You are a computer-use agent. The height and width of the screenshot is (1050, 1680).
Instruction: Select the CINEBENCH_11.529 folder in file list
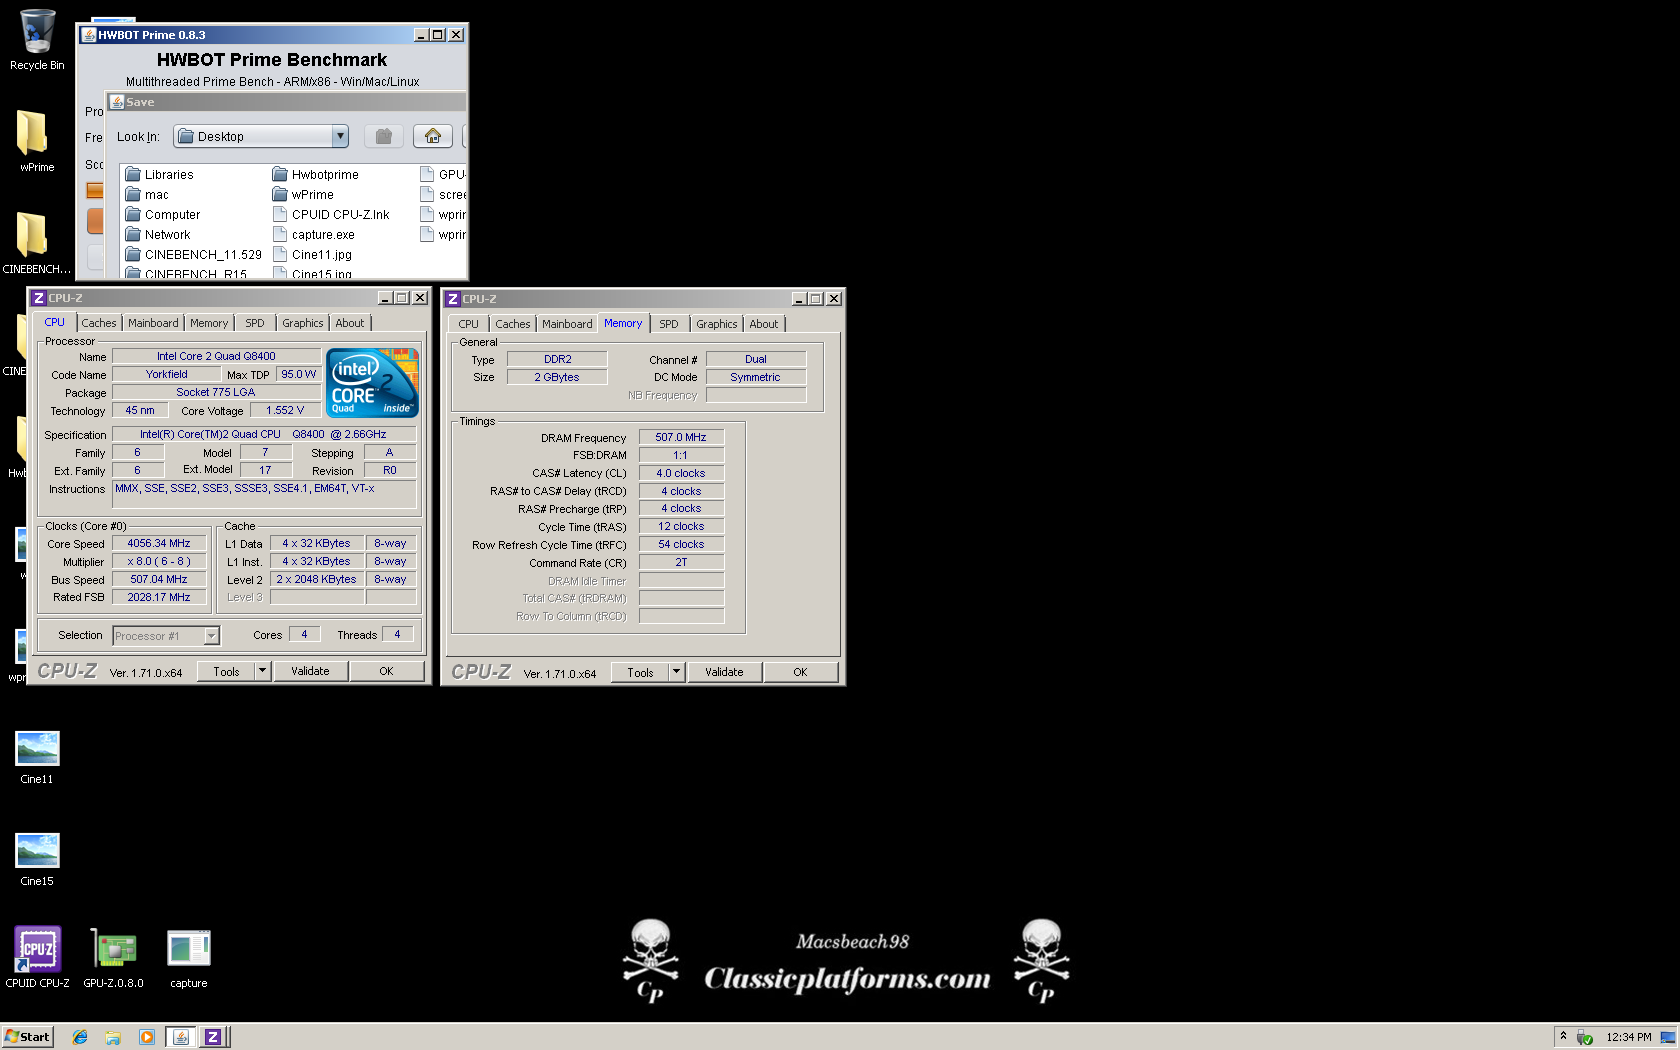(x=193, y=255)
